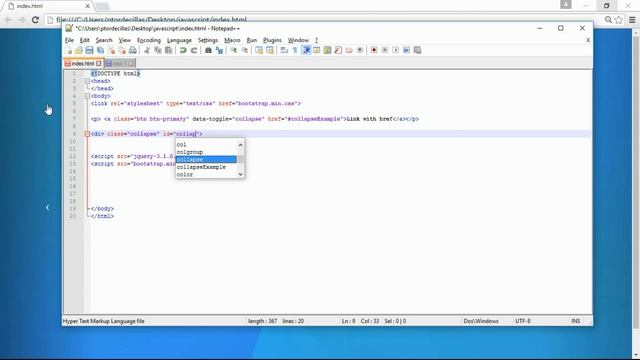
Task: Bookmark page with Chrome star icon
Action: [x=619, y=20]
